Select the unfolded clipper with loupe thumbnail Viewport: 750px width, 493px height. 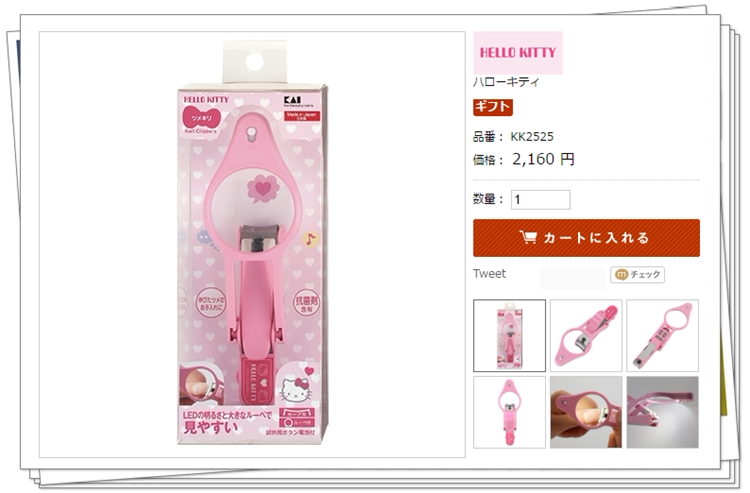point(662,336)
